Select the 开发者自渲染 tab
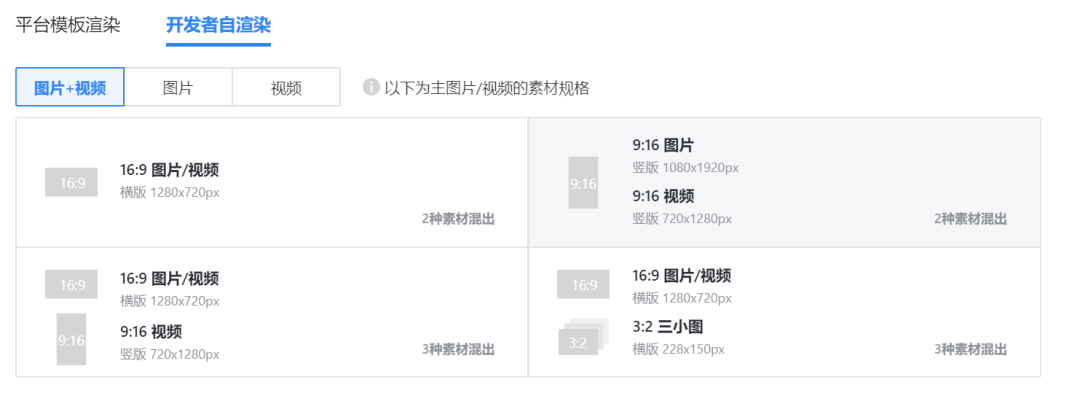 [x=218, y=25]
